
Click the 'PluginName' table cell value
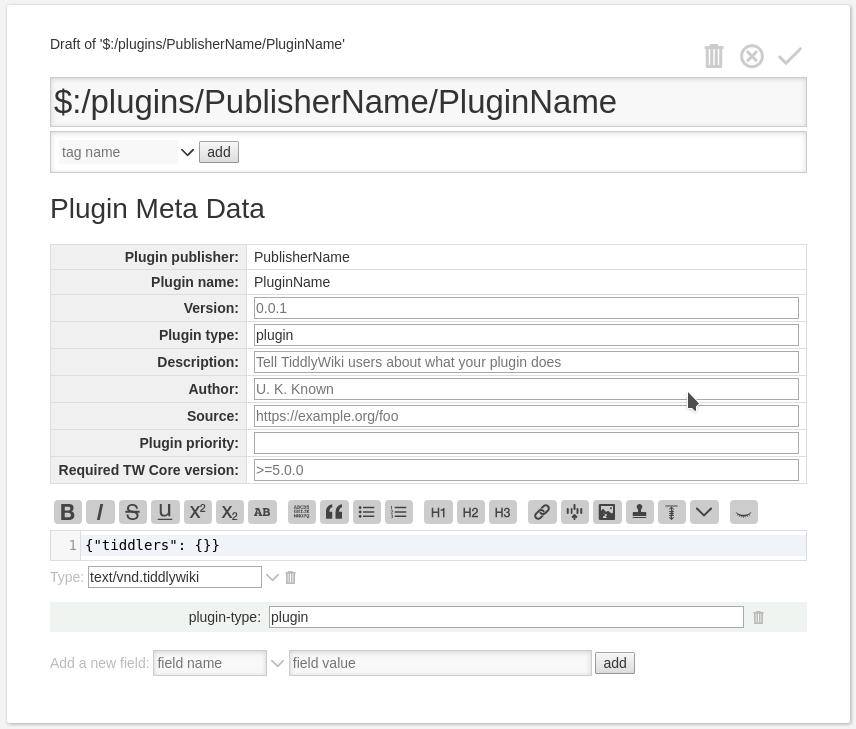[x=292, y=282]
